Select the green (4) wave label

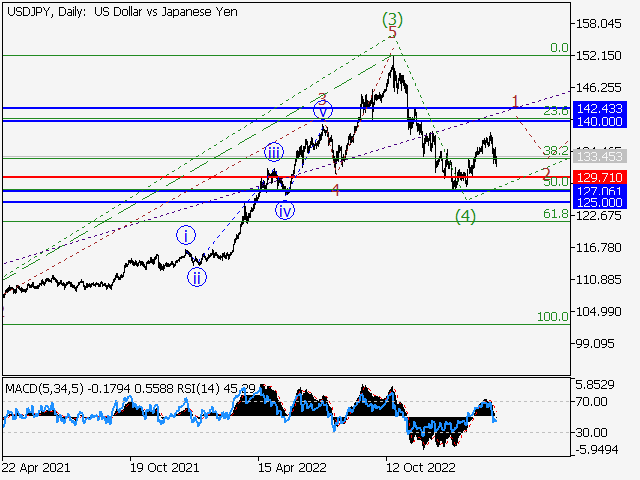465,216
